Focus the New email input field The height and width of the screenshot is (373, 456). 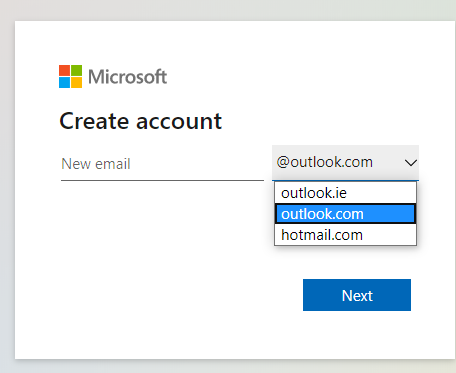pos(162,164)
